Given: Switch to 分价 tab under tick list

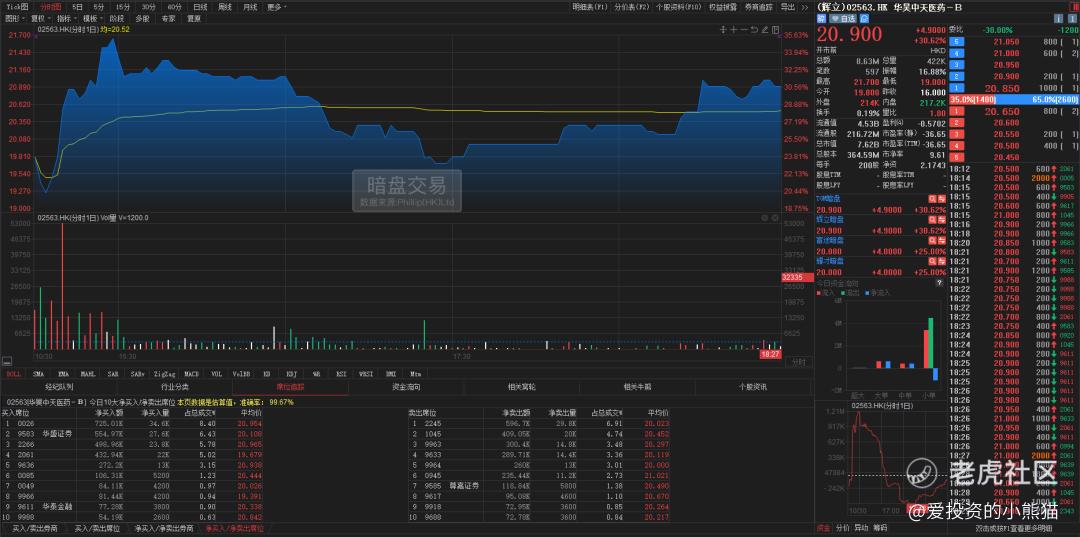Looking at the screenshot, I should click(842, 528).
